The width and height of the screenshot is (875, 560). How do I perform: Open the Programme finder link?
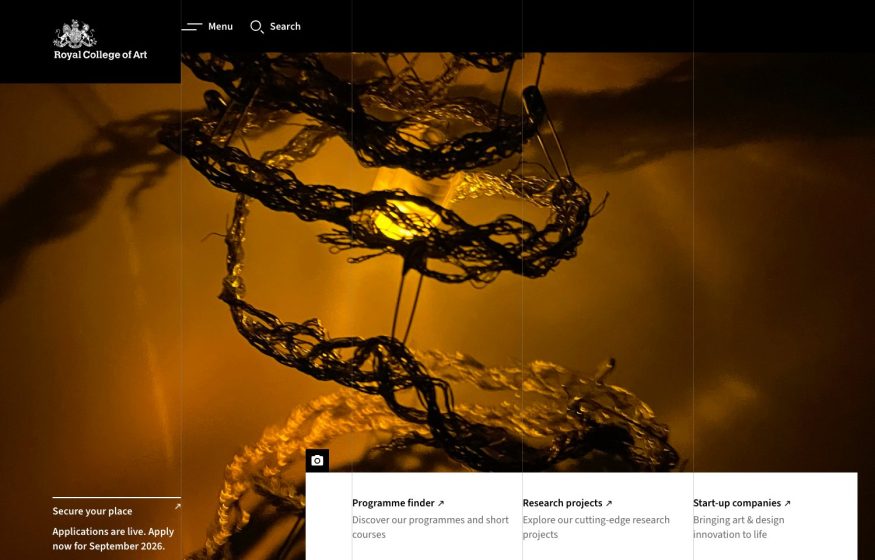point(393,504)
